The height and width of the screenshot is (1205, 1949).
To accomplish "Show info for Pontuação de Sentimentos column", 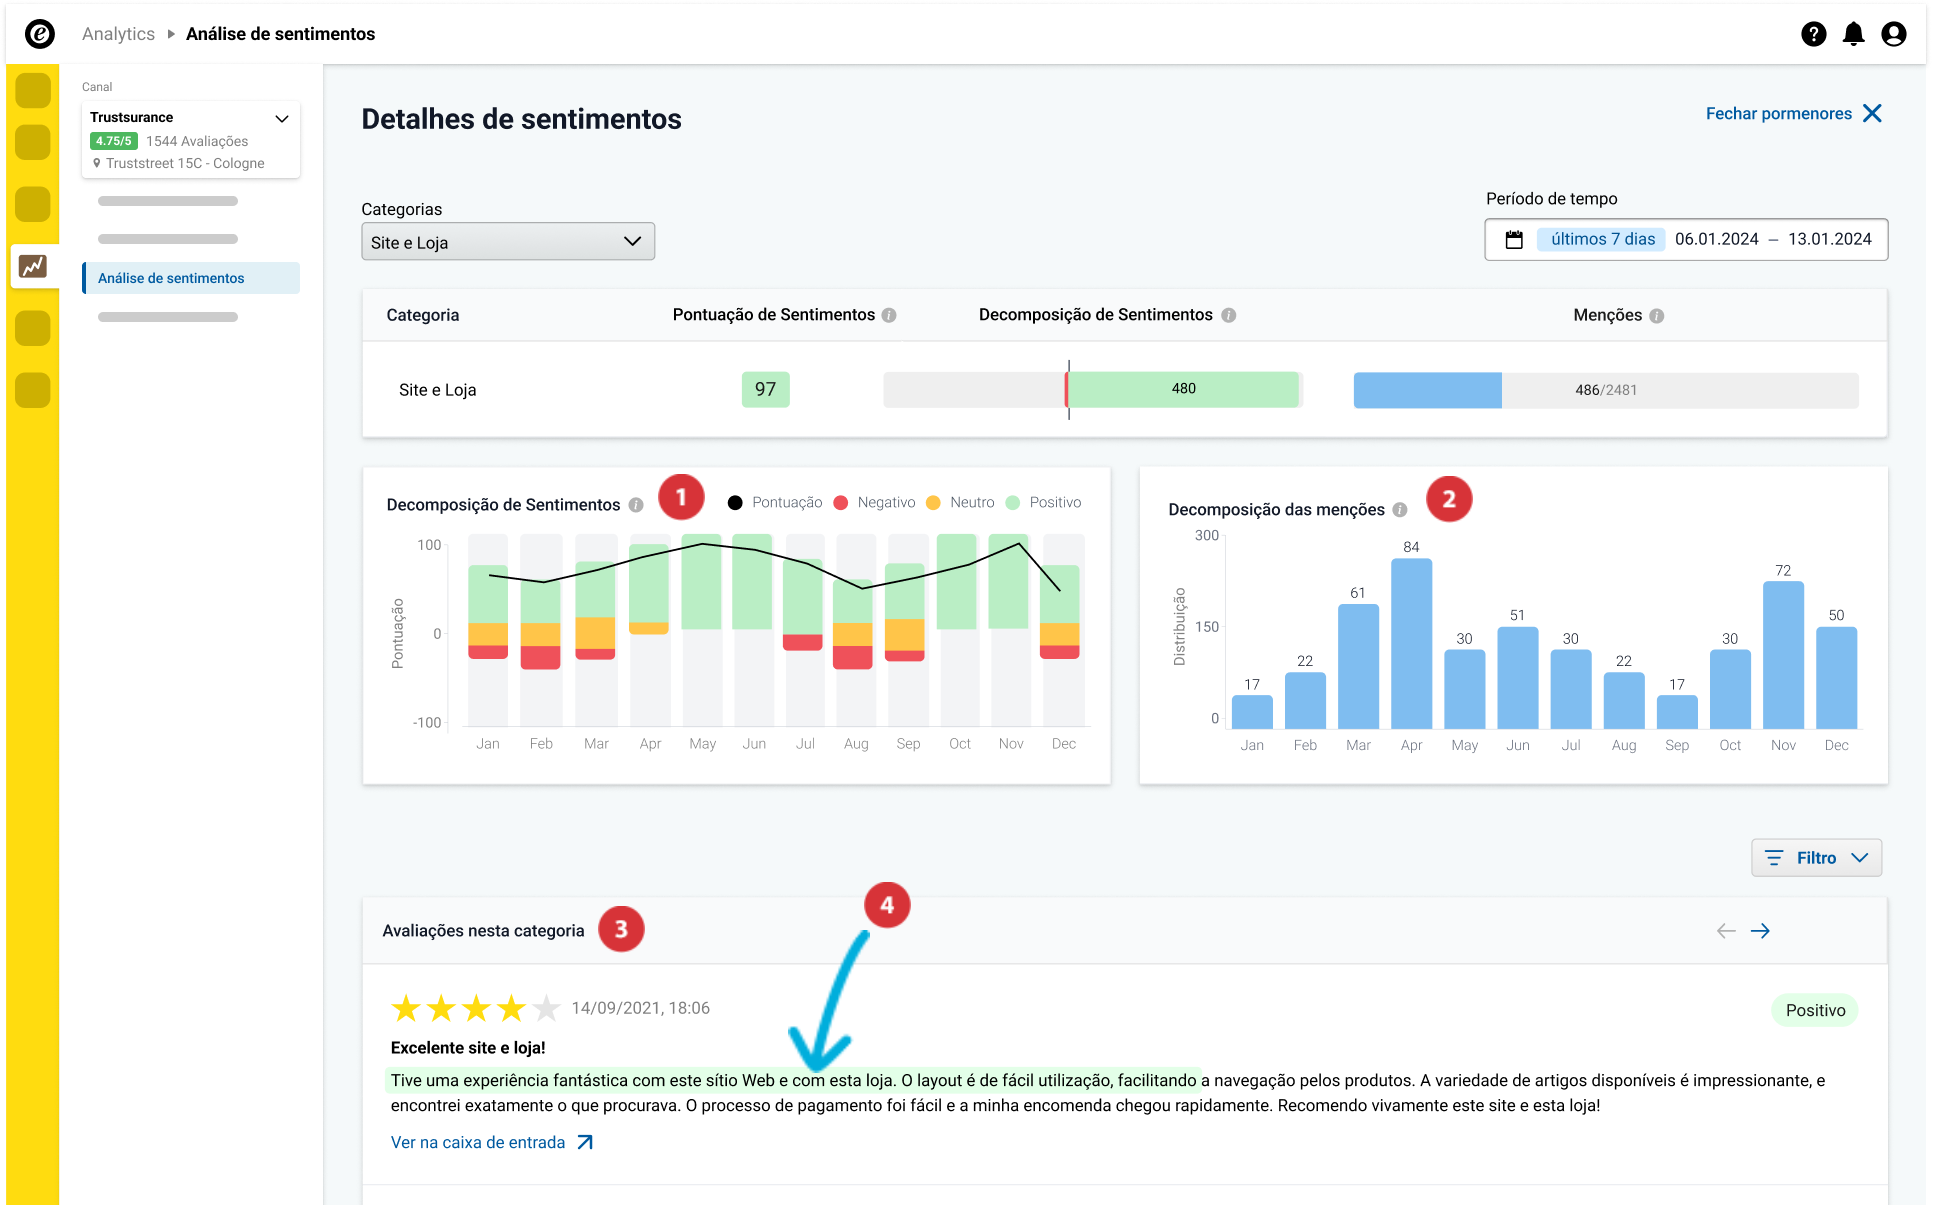I will click(x=889, y=315).
